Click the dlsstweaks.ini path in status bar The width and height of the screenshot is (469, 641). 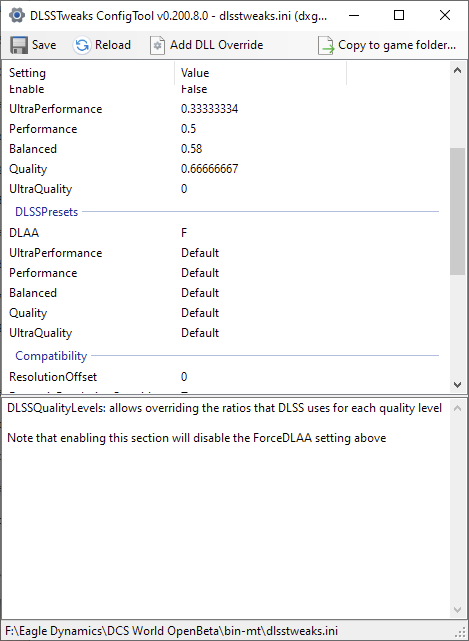click(x=171, y=631)
